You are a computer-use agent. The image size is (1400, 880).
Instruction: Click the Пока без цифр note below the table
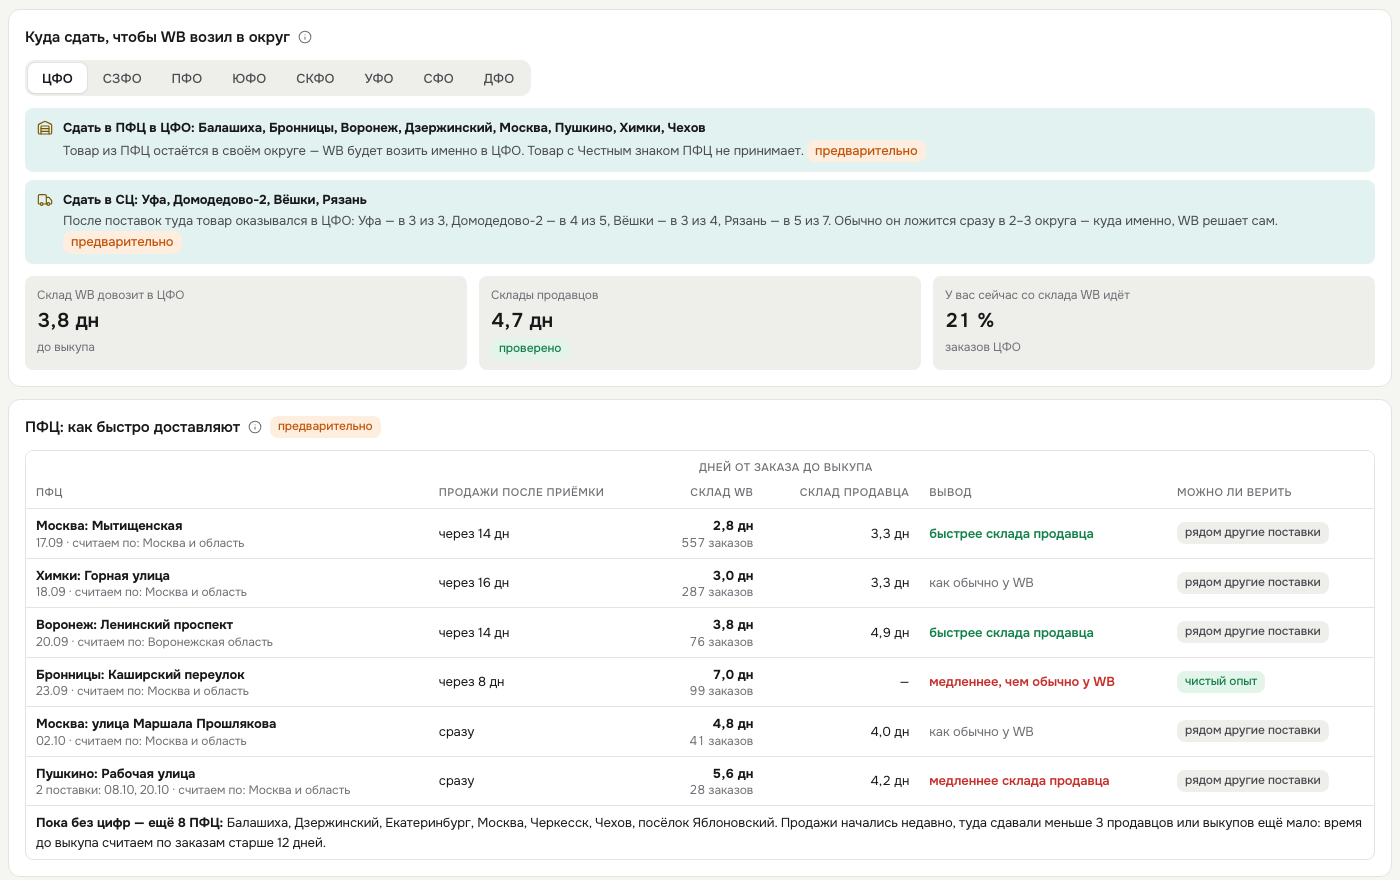pyautogui.click(x=699, y=833)
